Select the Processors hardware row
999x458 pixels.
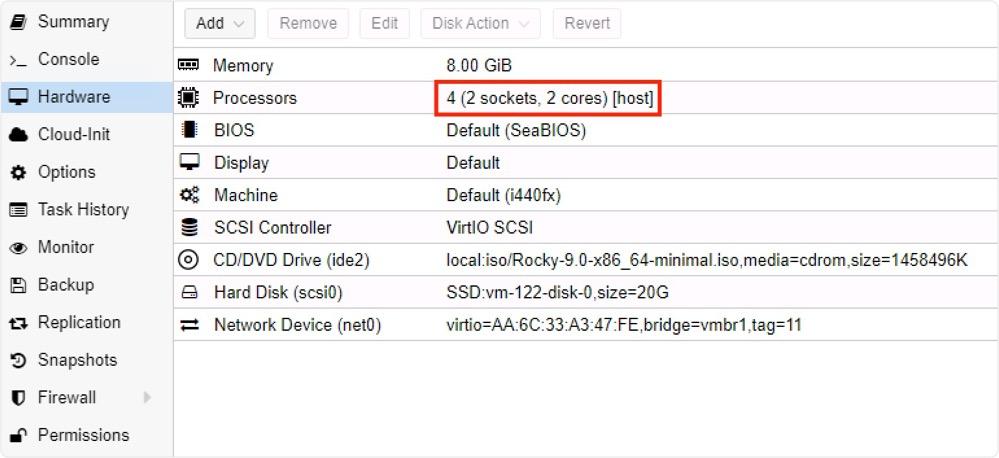586,98
